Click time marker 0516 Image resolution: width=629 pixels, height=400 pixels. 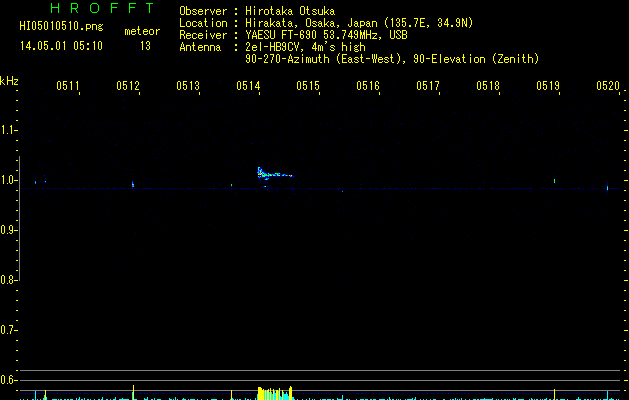point(368,86)
